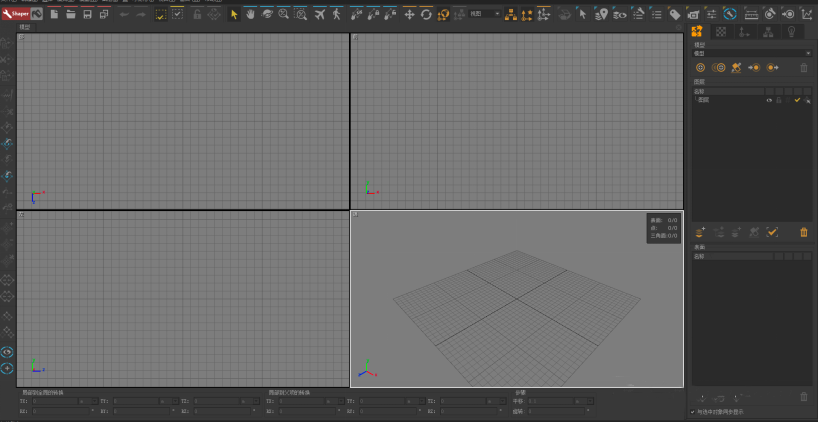Image resolution: width=819 pixels, height=423 pixels.
Task: Toggle the eye visibility of the layer row
Action: [769, 100]
